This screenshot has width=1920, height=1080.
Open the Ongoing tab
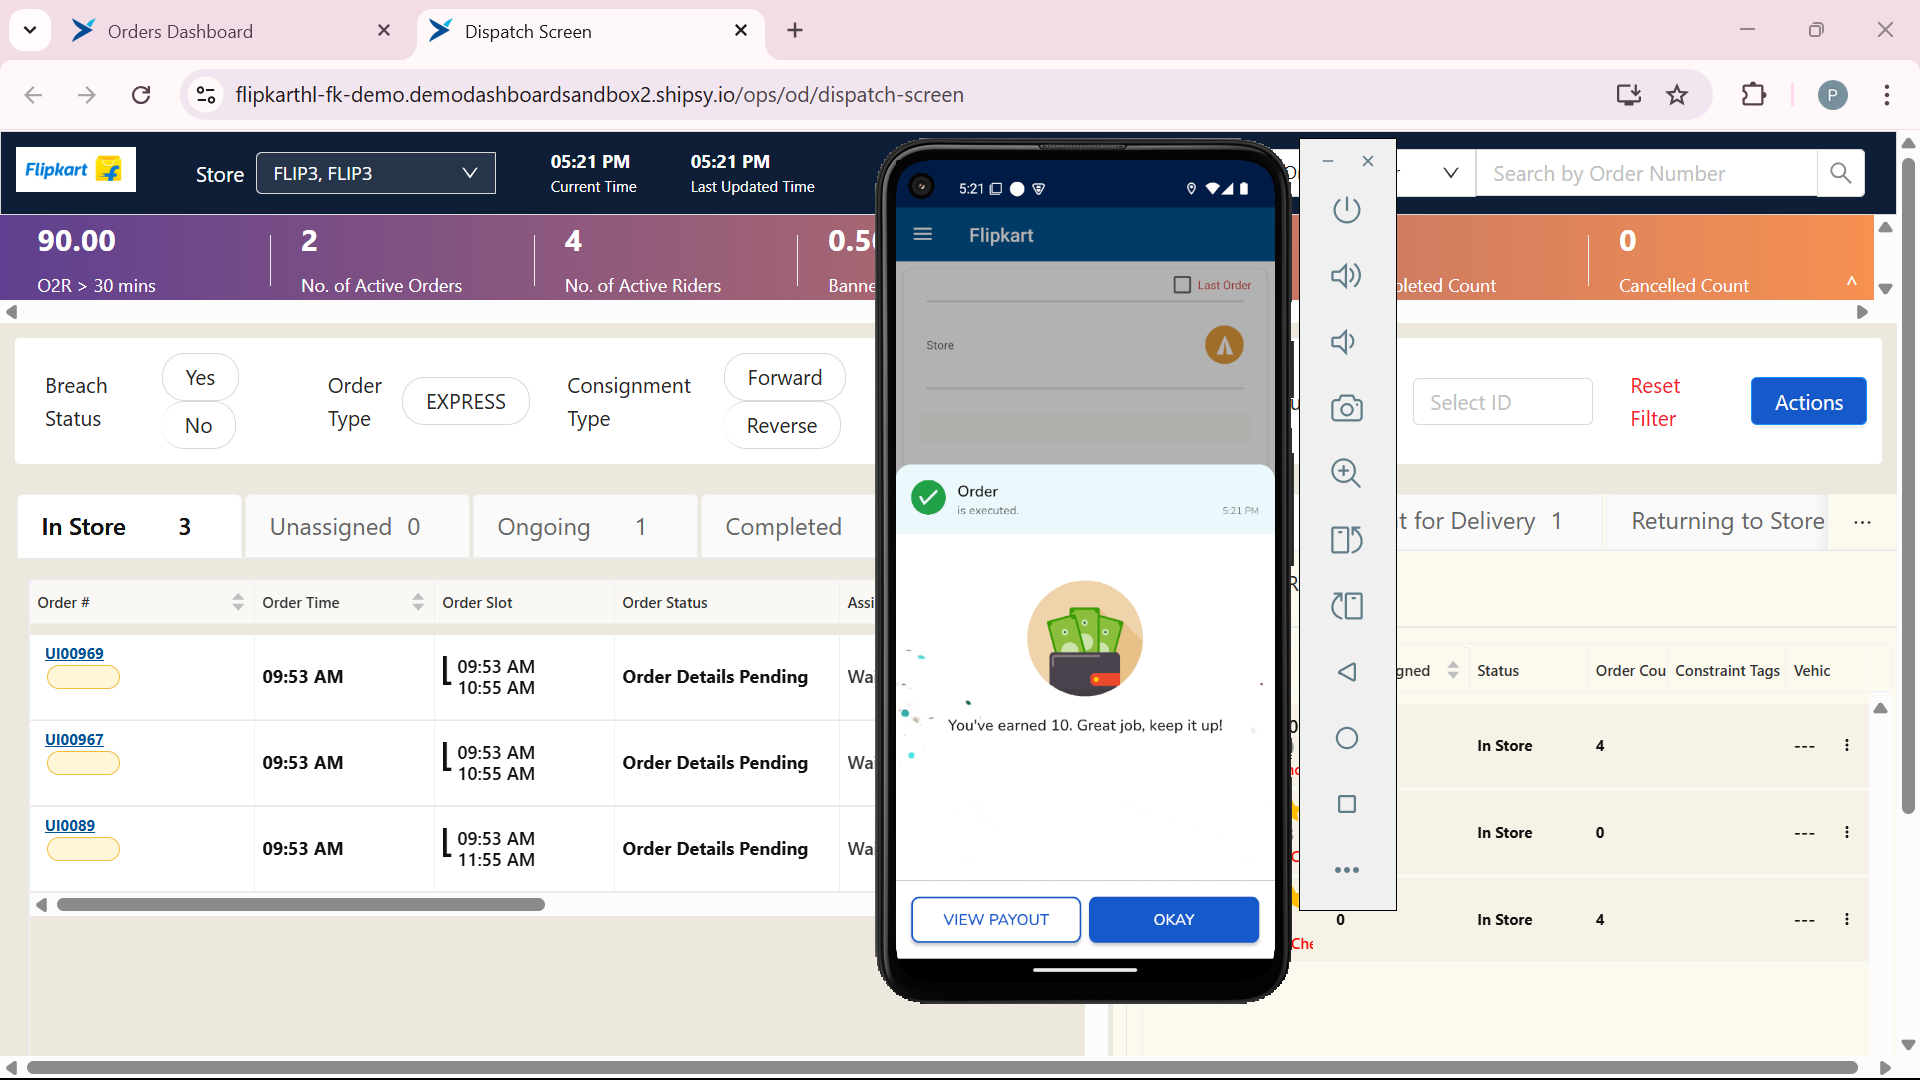pyautogui.click(x=585, y=526)
